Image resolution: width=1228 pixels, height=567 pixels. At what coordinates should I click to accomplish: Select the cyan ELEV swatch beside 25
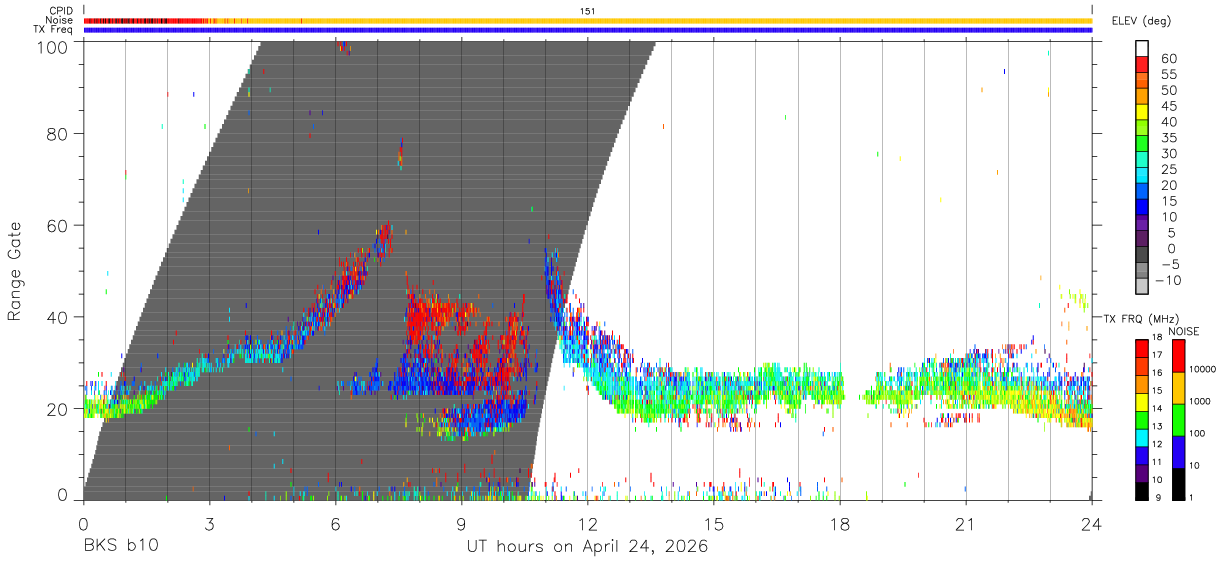(1142, 176)
